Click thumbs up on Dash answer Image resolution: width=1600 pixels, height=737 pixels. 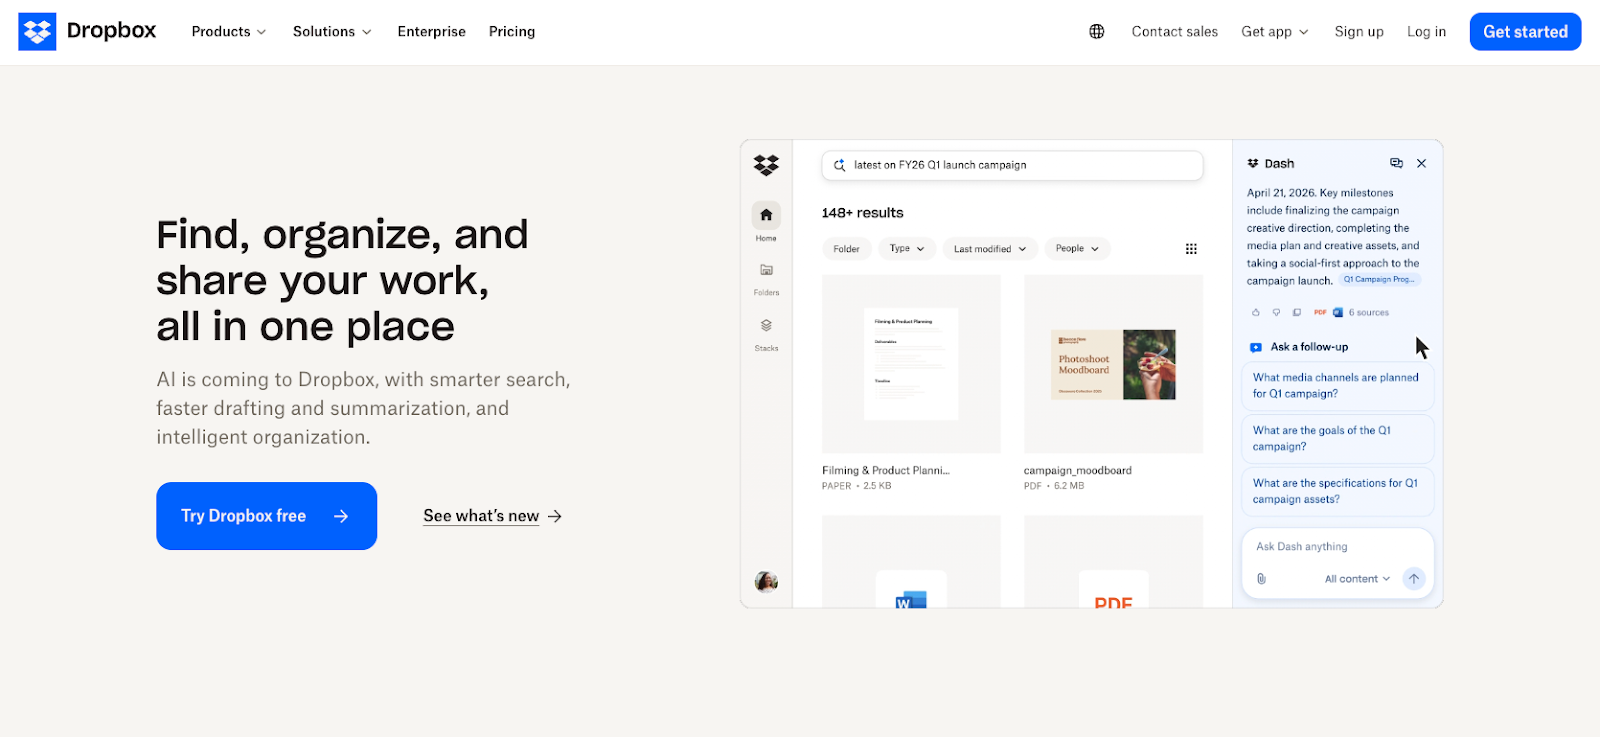coord(1256,312)
